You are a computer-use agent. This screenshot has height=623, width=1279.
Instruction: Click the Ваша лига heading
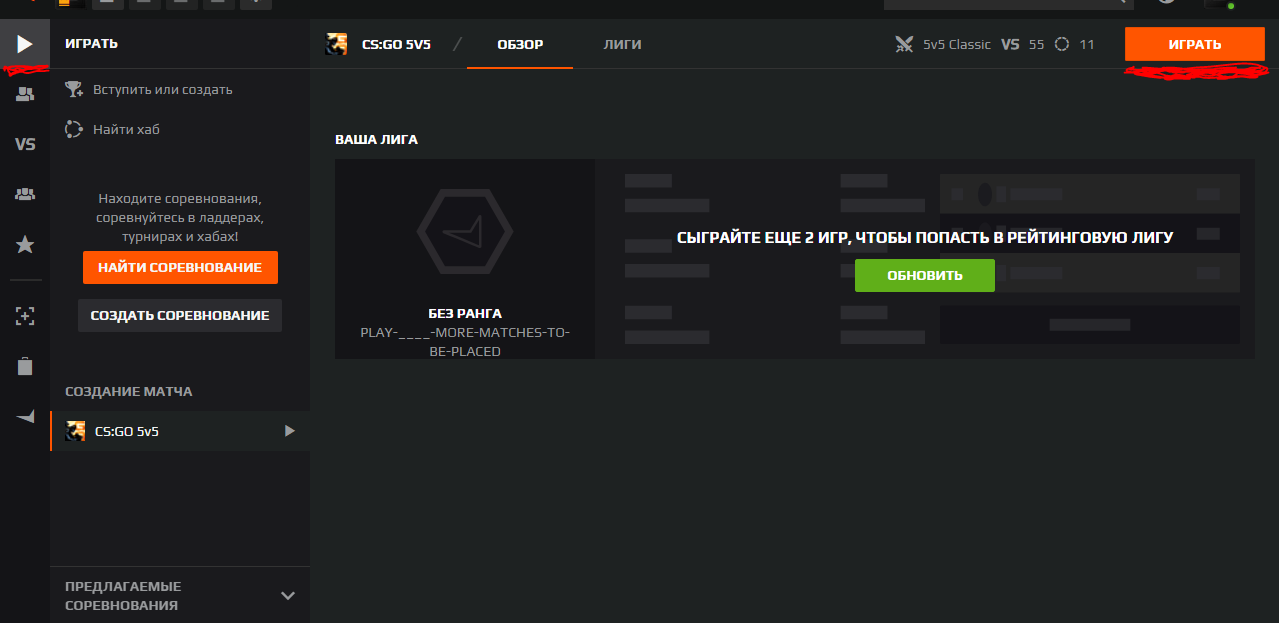pos(376,139)
